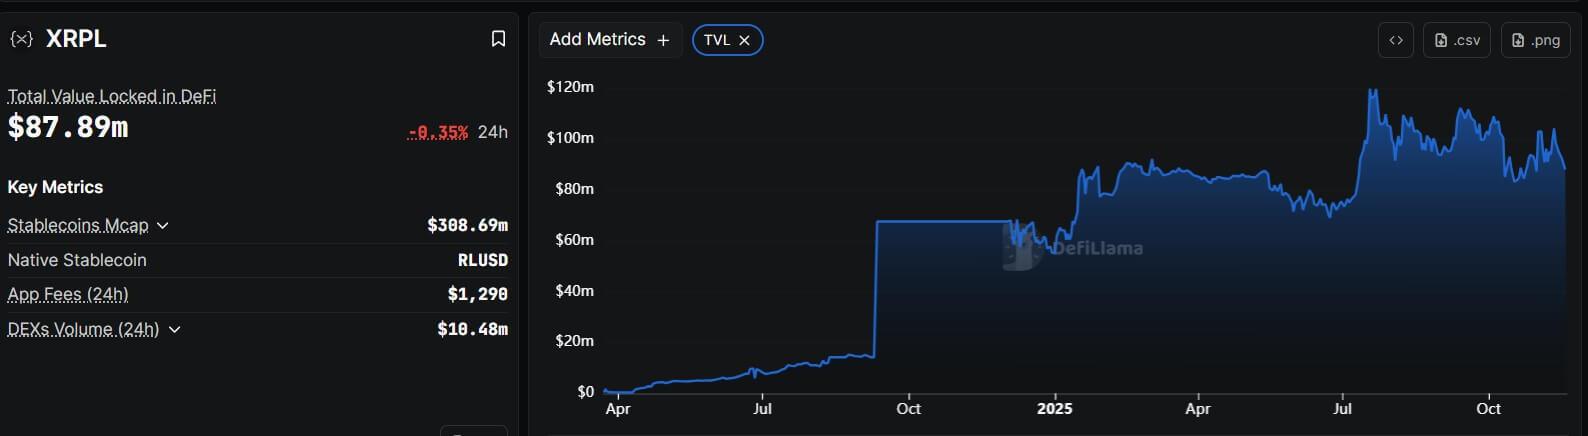Click the DefiLlama watermark logo
Screen dimensions: 1588x436
coord(1019,247)
